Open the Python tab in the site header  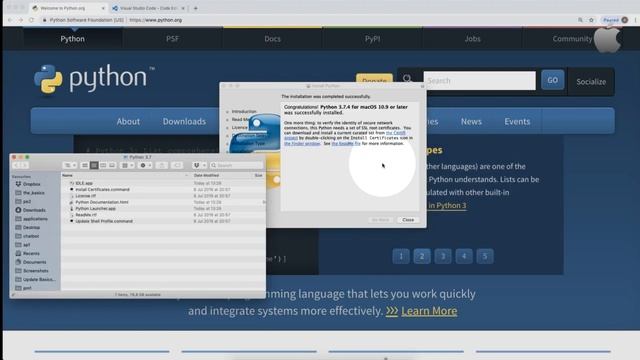pyautogui.click(x=73, y=39)
